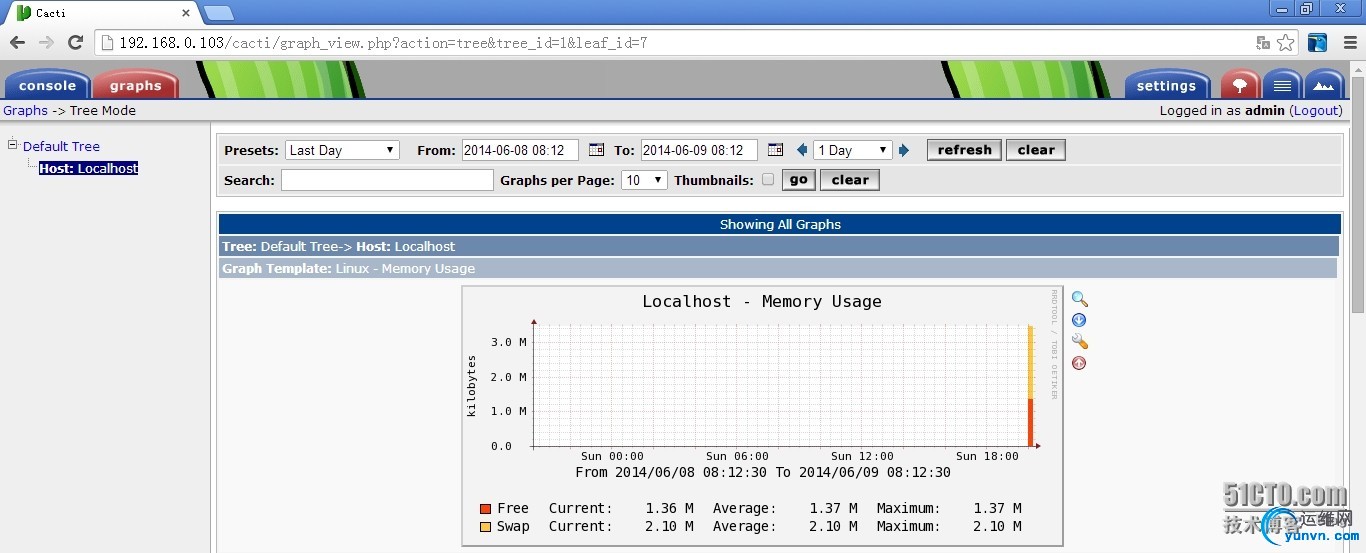The height and width of the screenshot is (553, 1366).
Task: Open Graphs per Page dropdown
Action: tap(644, 180)
